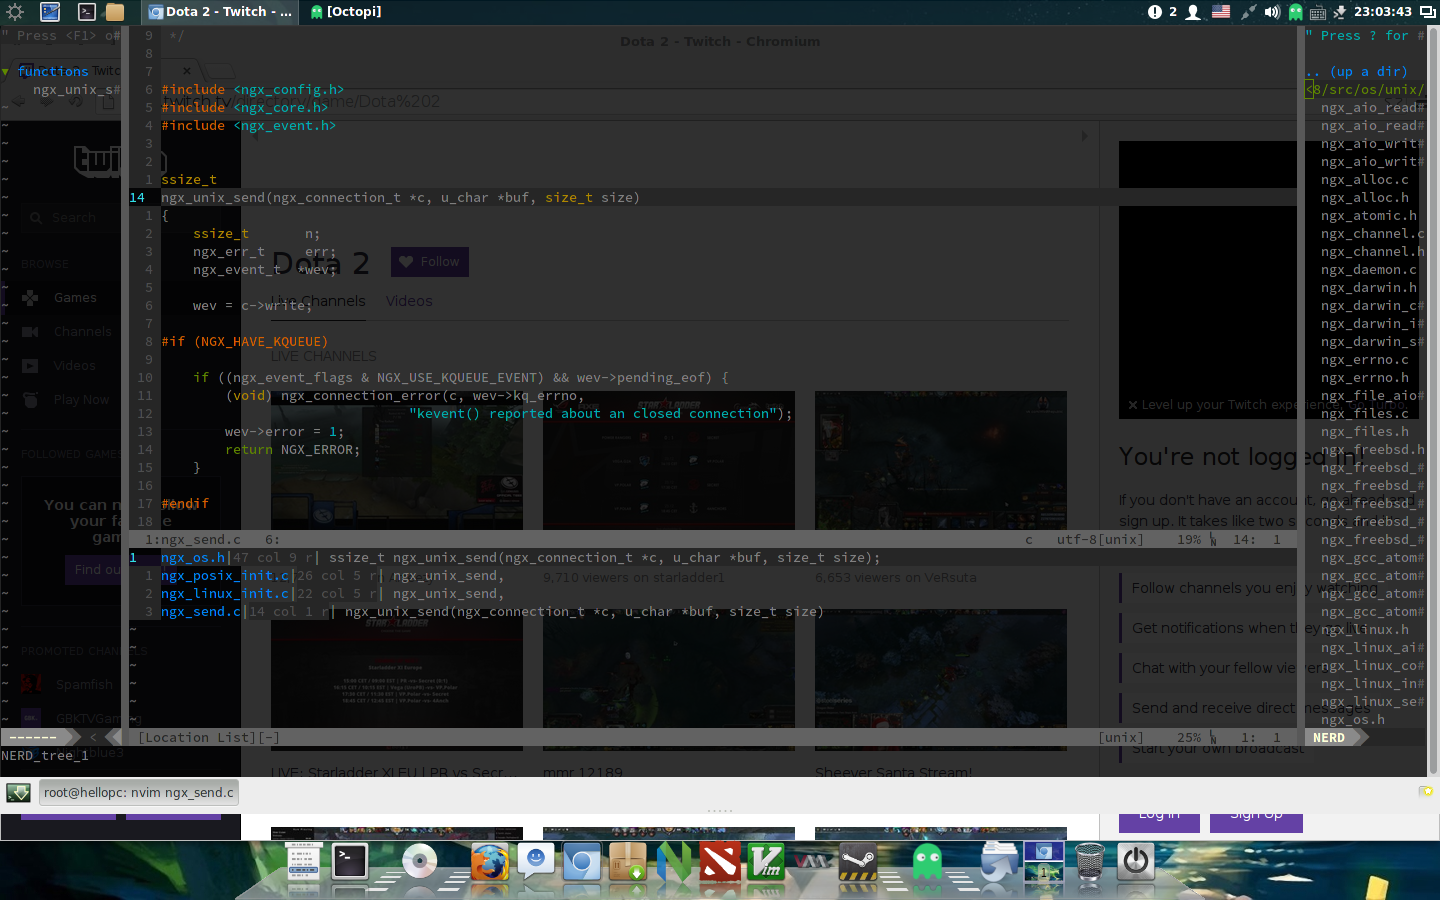This screenshot has height=900, width=1440.
Task: Open ngx_darwin.h in NERDTree
Action: (x=1368, y=288)
